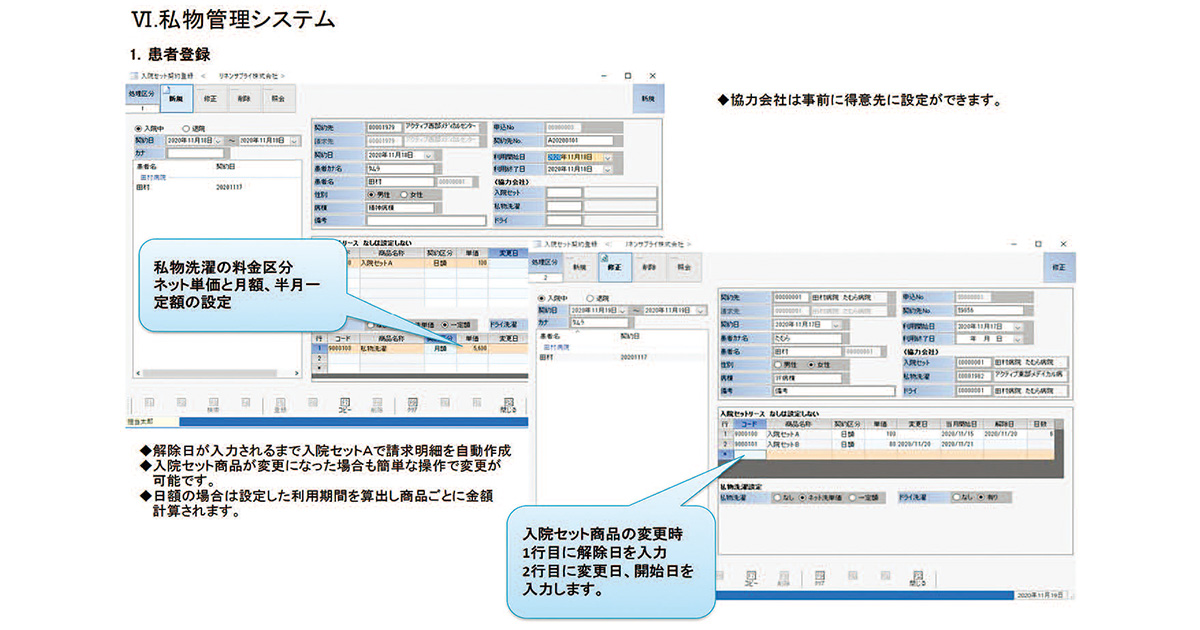Set ドライ洗濯 to なし in the front window
The height and width of the screenshot is (630, 1200).
click(956, 497)
